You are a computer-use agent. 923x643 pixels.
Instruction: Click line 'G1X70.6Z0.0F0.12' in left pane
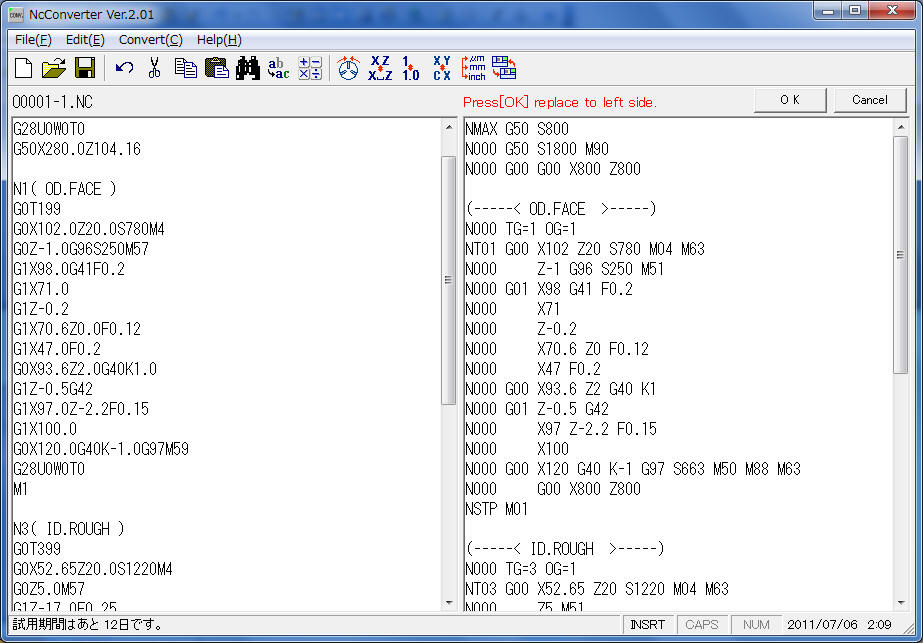pos(77,329)
